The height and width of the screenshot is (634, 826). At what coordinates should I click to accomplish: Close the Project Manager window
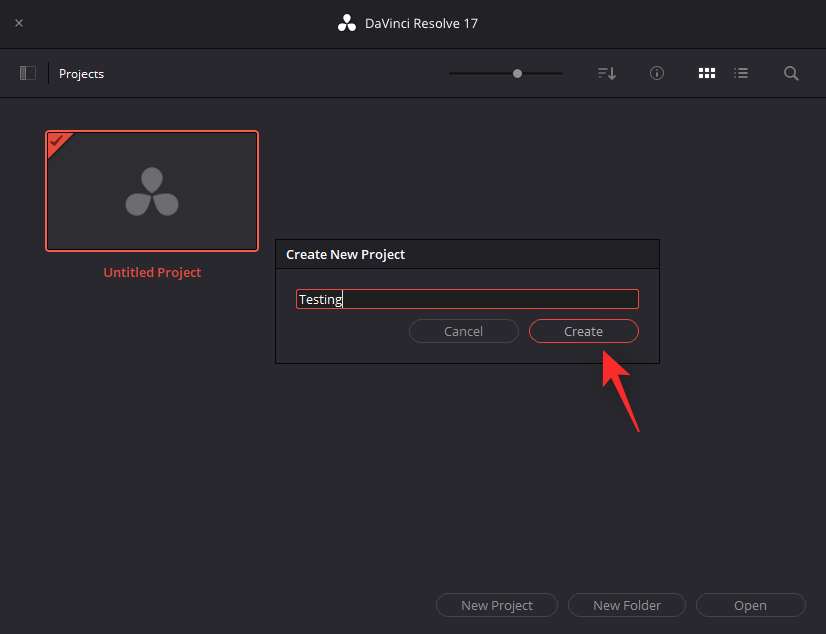19,23
